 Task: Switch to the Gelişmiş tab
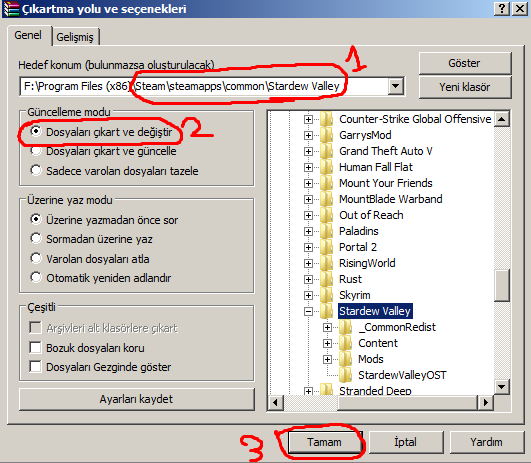75,37
